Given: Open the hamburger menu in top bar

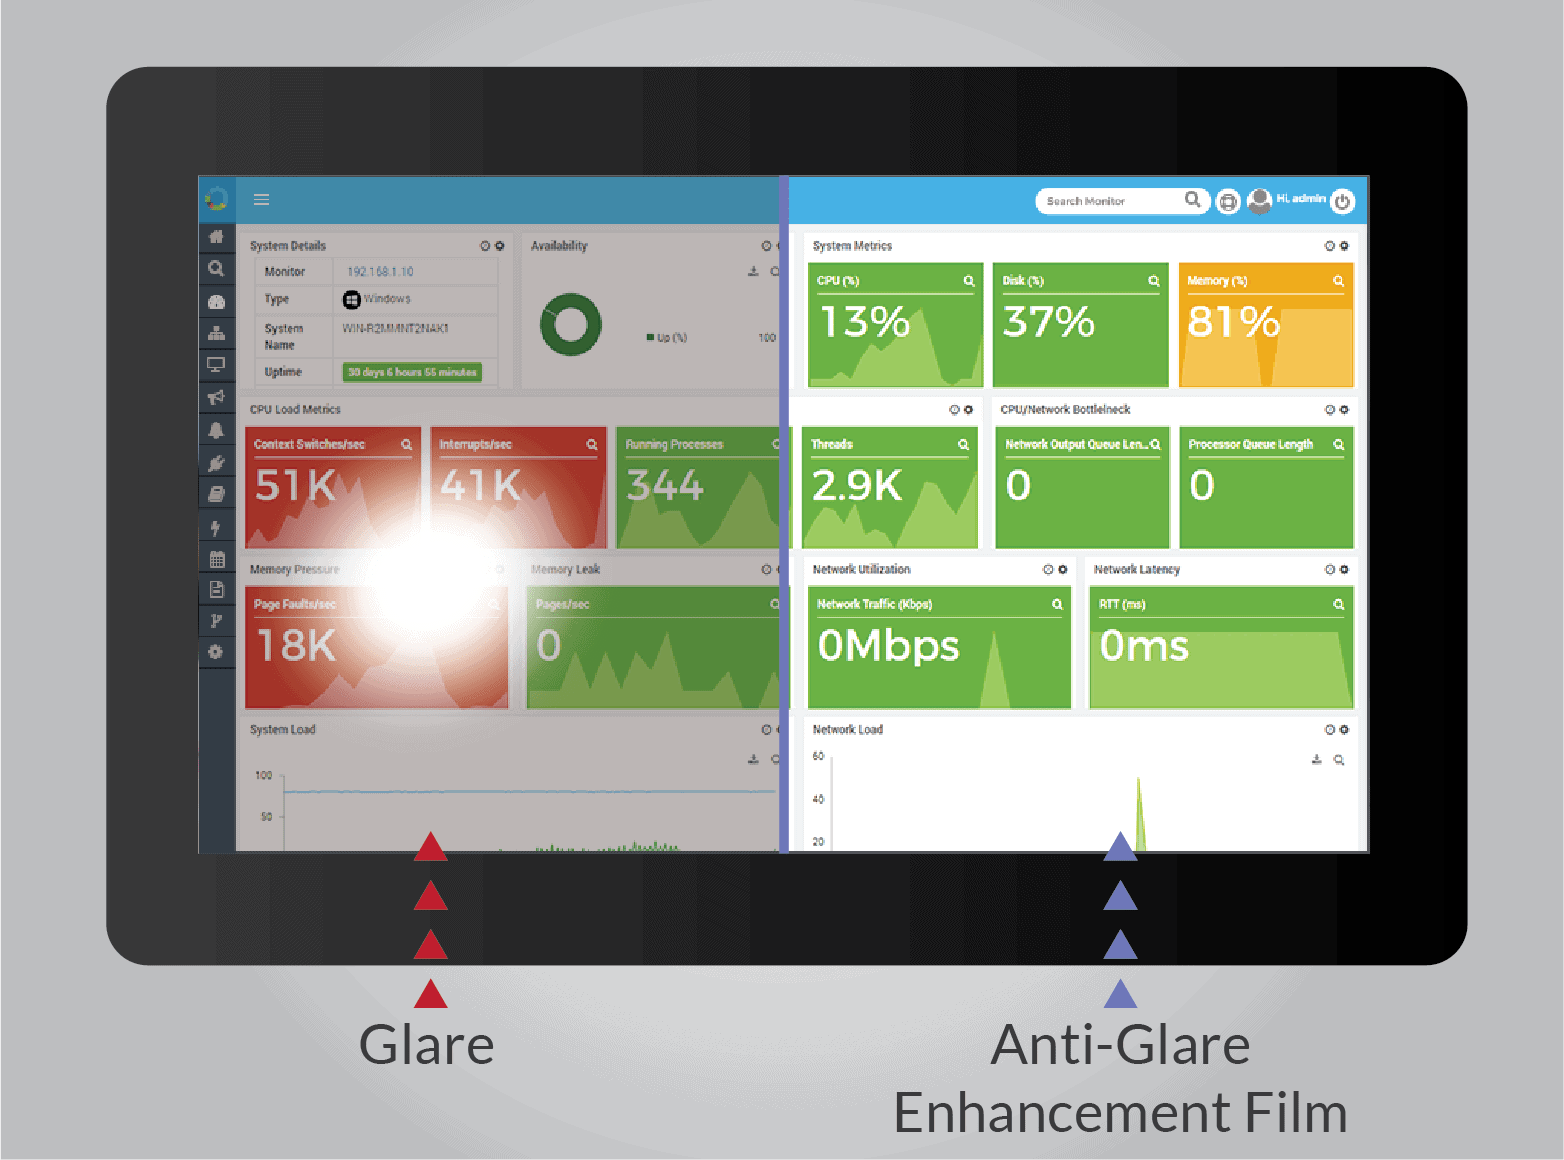Looking at the screenshot, I should click(261, 200).
